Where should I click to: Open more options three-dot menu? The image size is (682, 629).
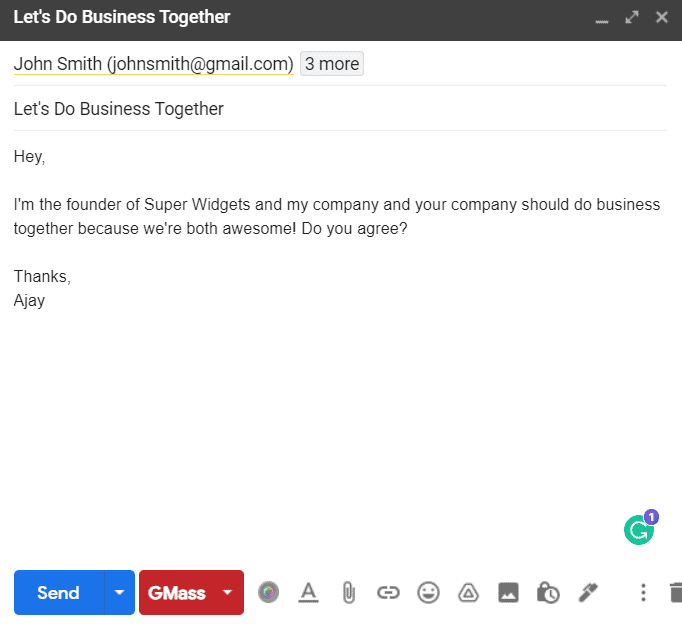[643, 592]
